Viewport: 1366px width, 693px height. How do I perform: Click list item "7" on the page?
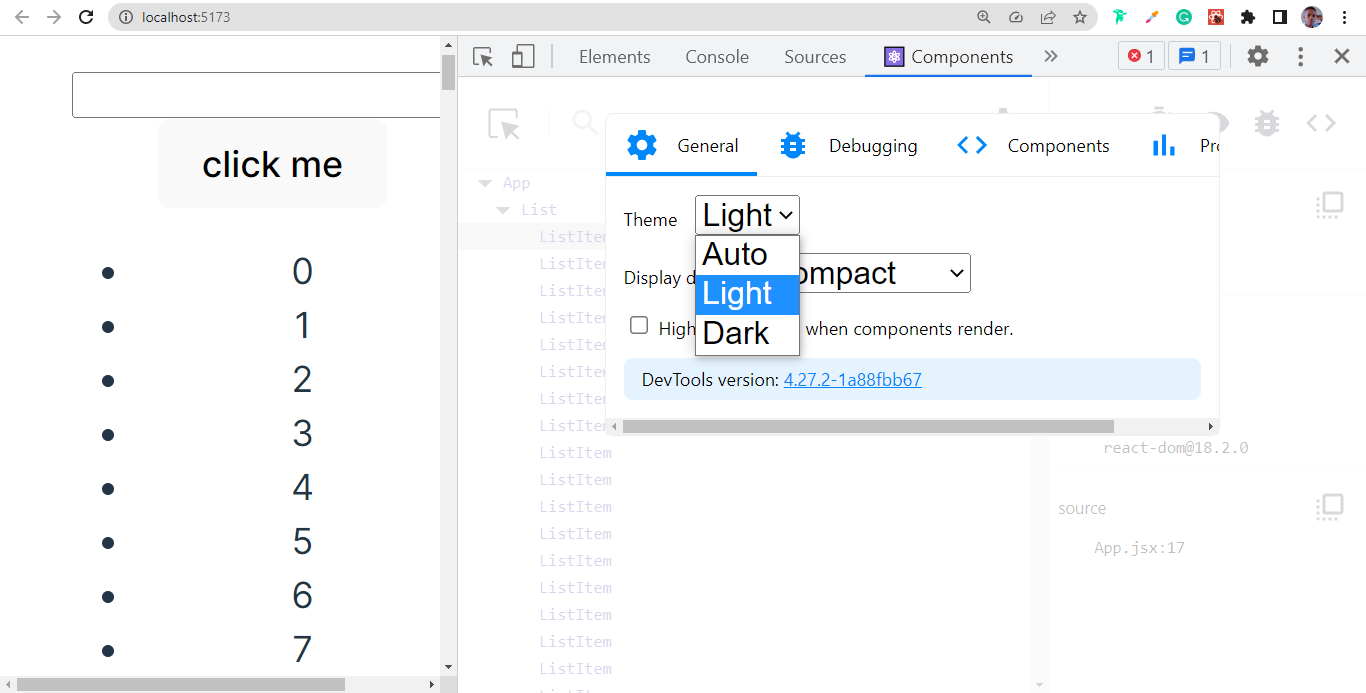point(302,649)
